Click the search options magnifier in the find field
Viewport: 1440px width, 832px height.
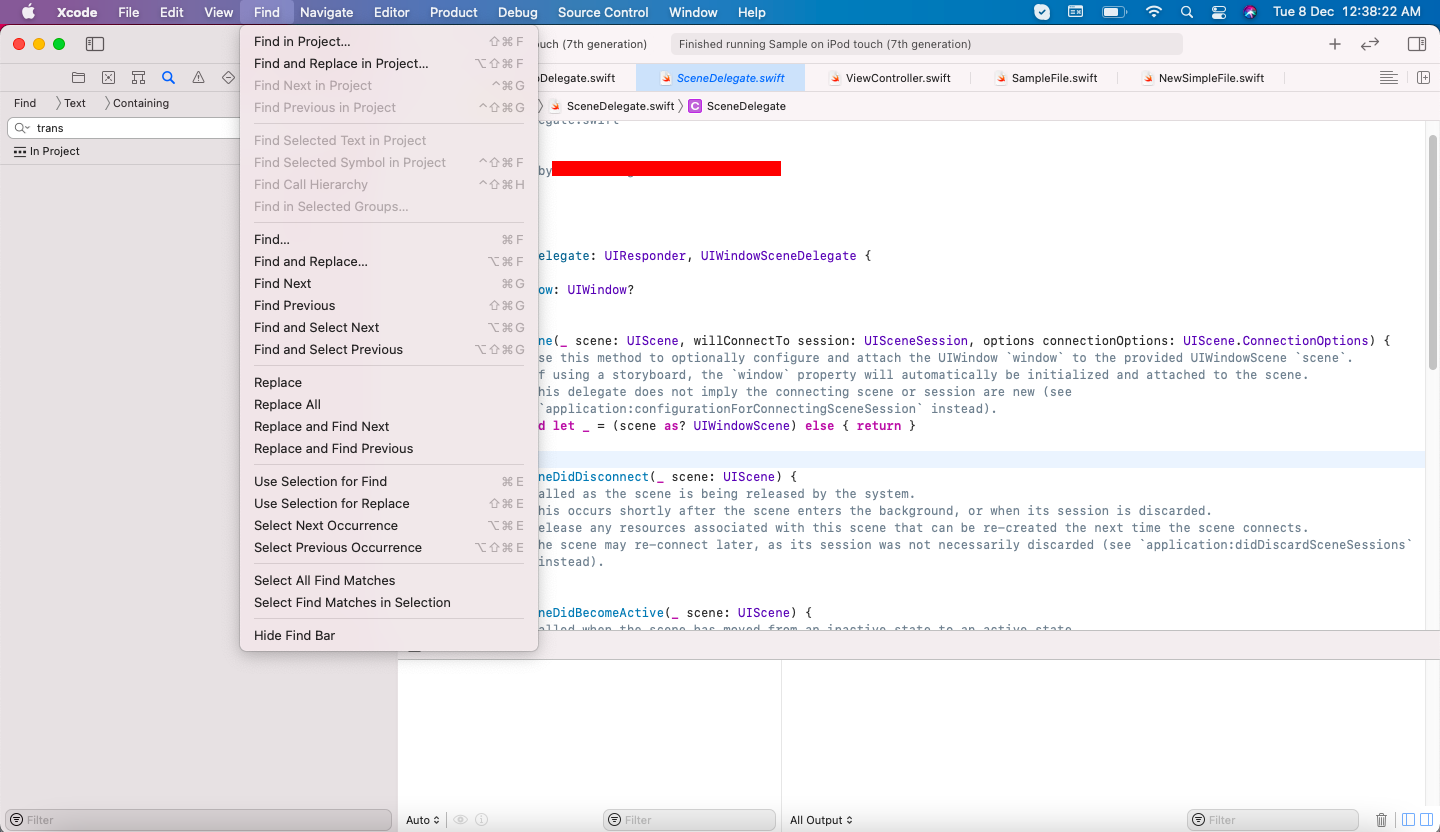(x=21, y=128)
